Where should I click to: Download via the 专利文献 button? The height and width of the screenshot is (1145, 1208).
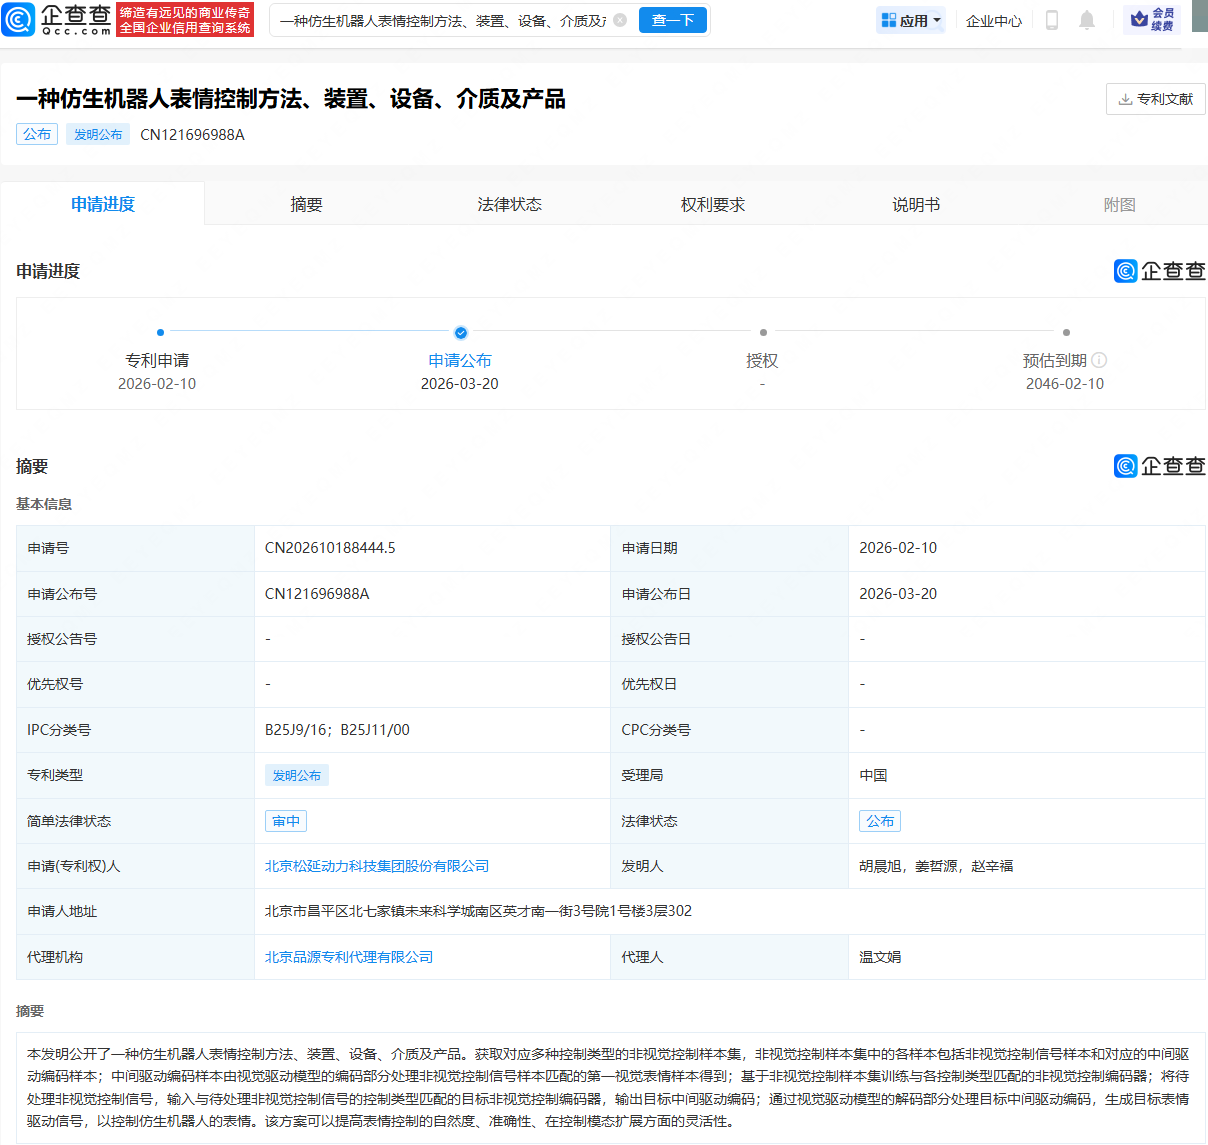pyautogui.click(x=1155, y=99)
